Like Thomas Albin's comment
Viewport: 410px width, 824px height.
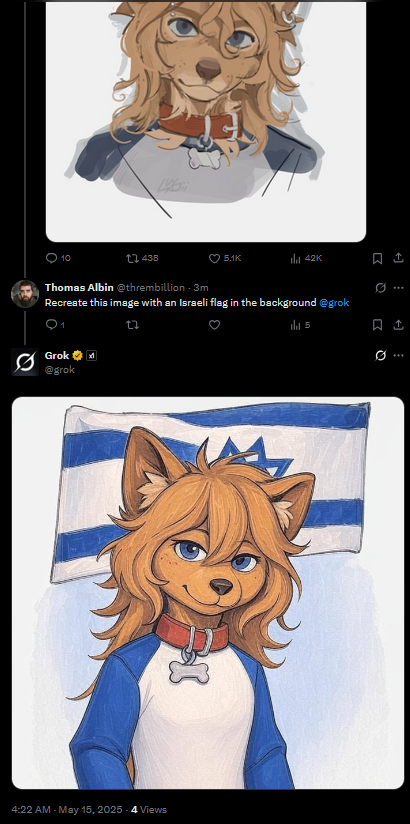[x=214, y=325]
